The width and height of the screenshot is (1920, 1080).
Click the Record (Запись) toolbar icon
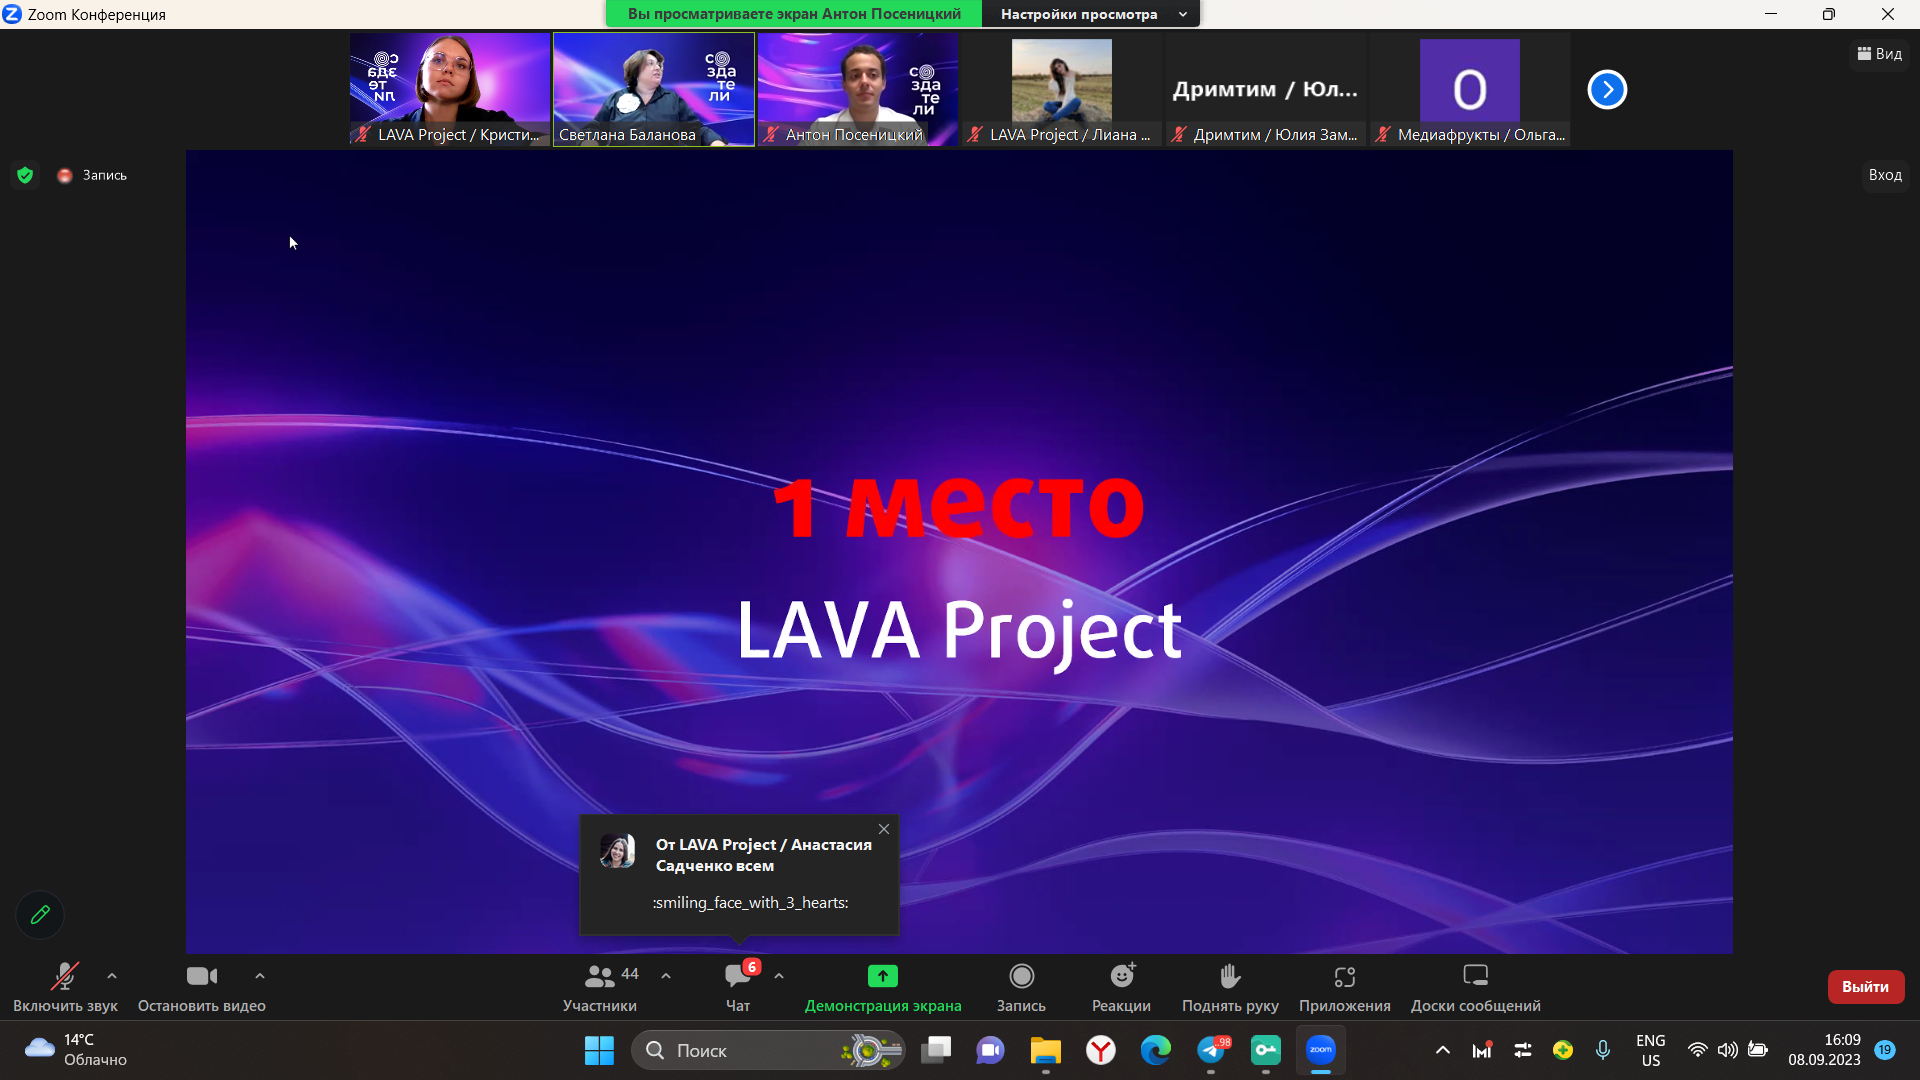click(1021, 976)
